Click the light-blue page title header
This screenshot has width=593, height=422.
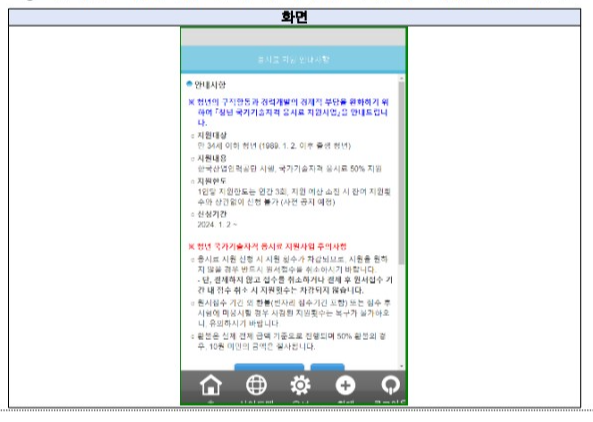(x=293, y=59)
